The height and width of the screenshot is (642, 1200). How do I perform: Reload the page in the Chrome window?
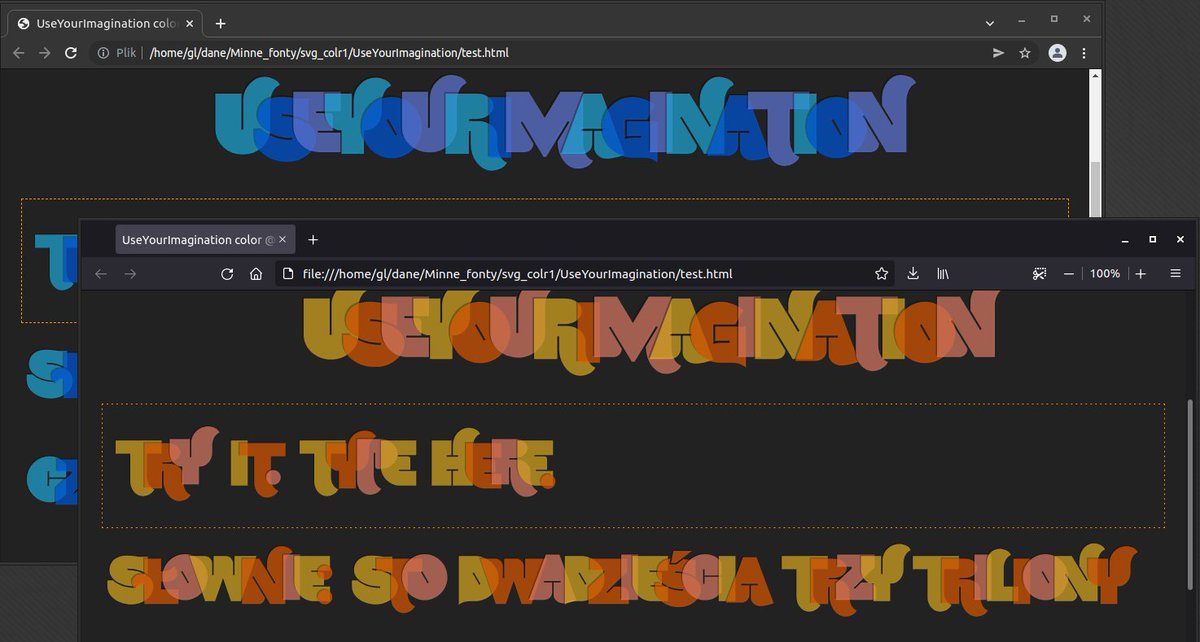coord(71,53)
